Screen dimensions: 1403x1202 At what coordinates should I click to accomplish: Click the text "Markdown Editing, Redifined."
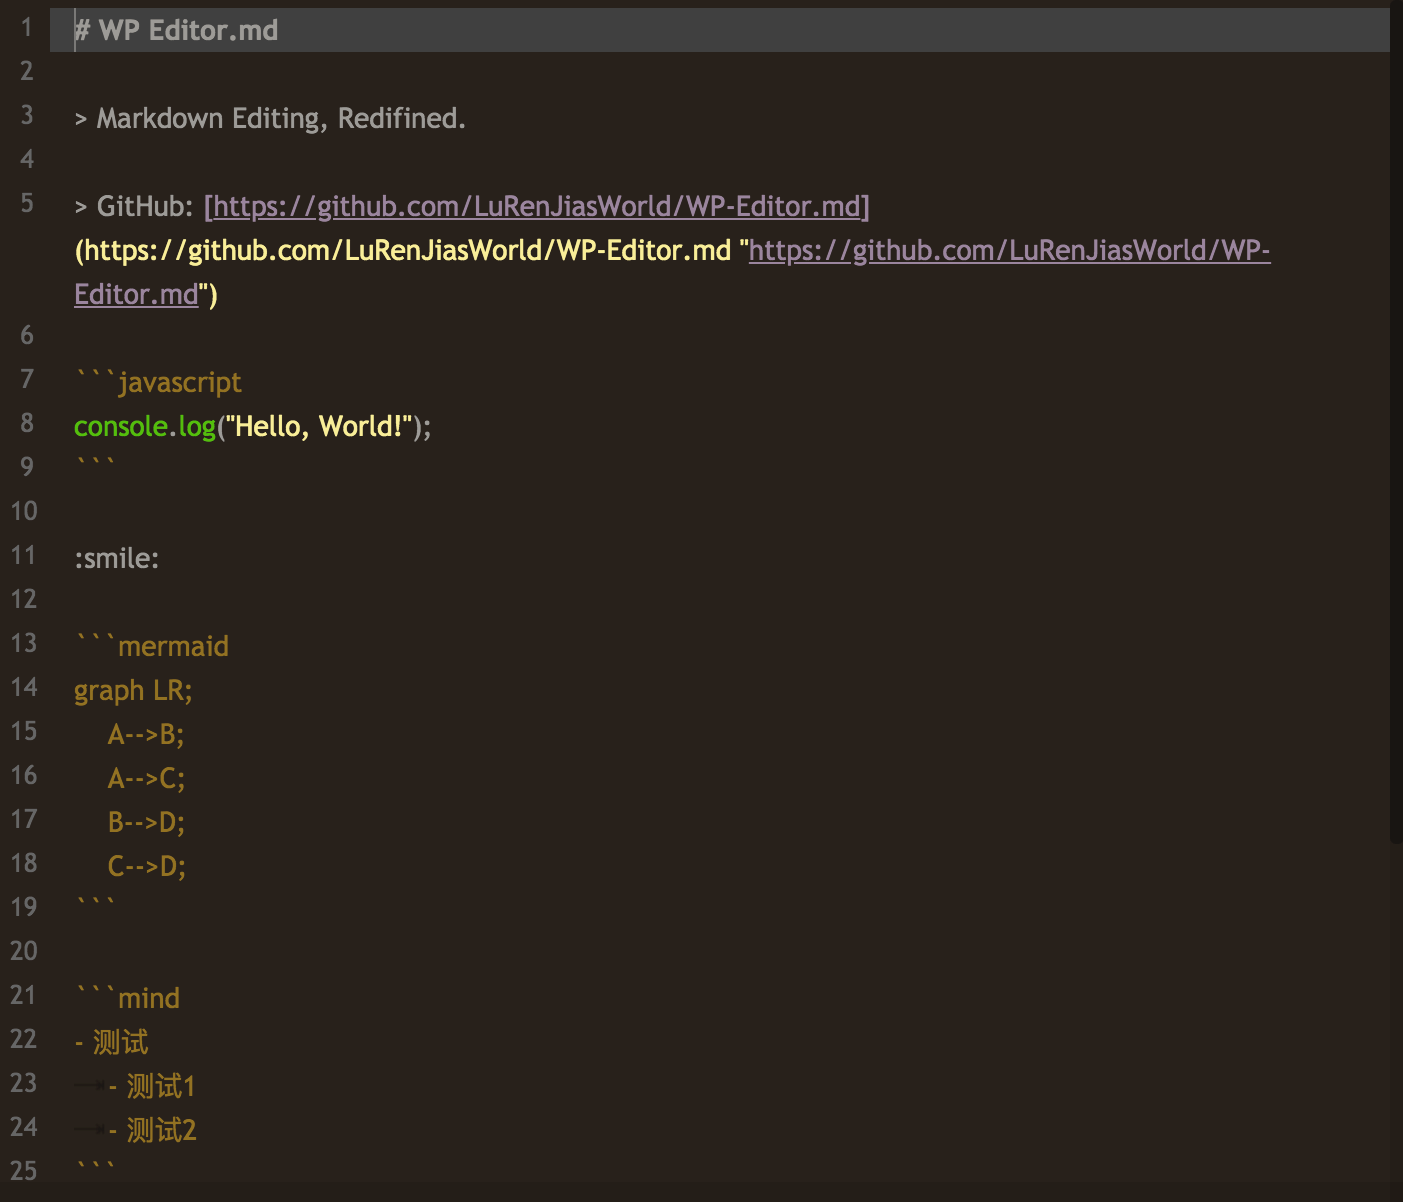click(281, 119)
